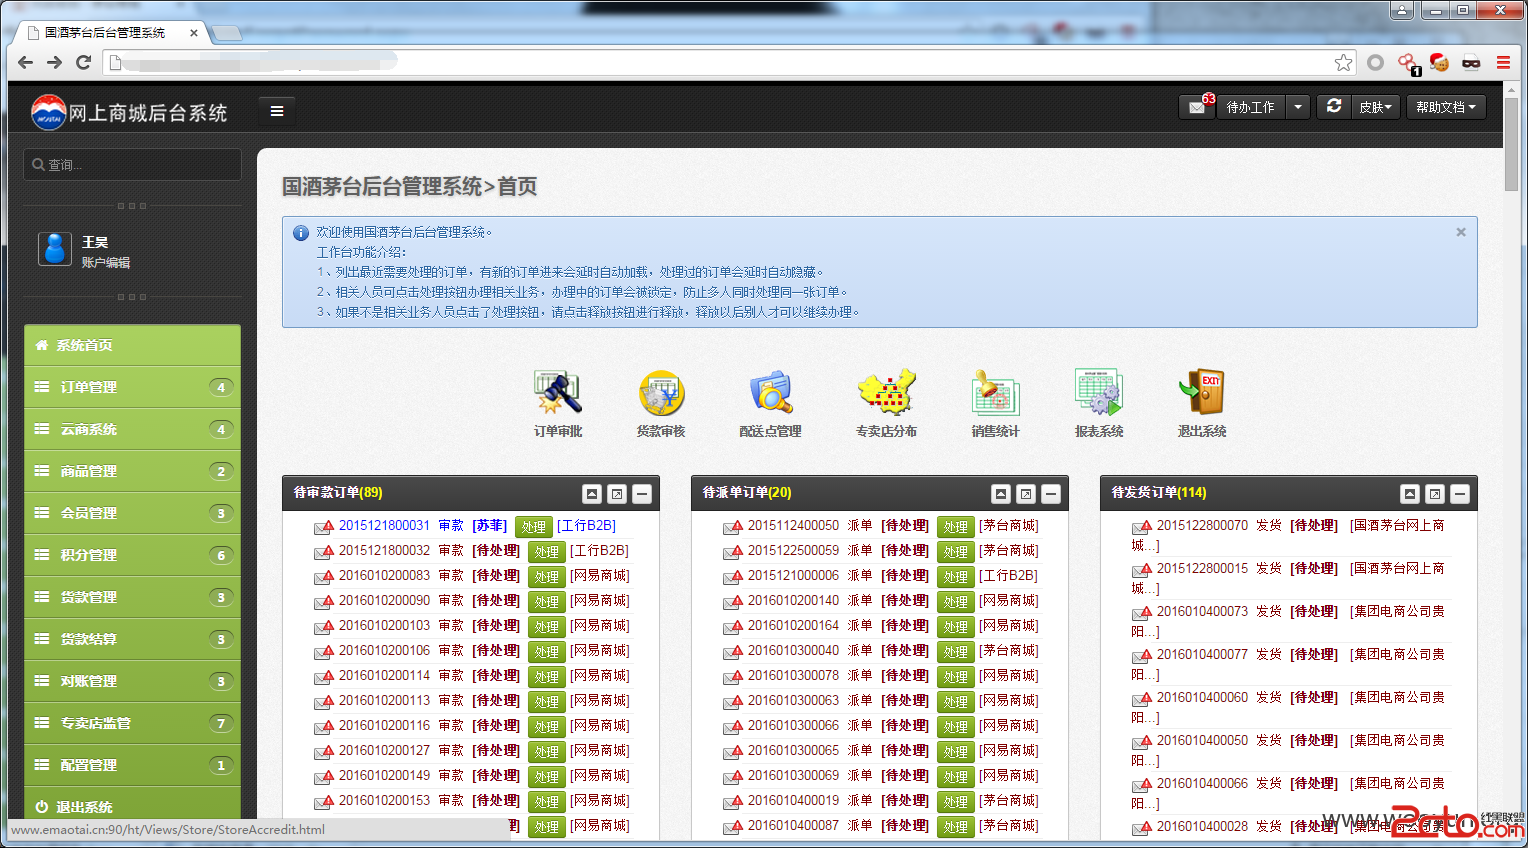
Task: Click 处理 for order 2016010200083
Action: pos(546,577)
